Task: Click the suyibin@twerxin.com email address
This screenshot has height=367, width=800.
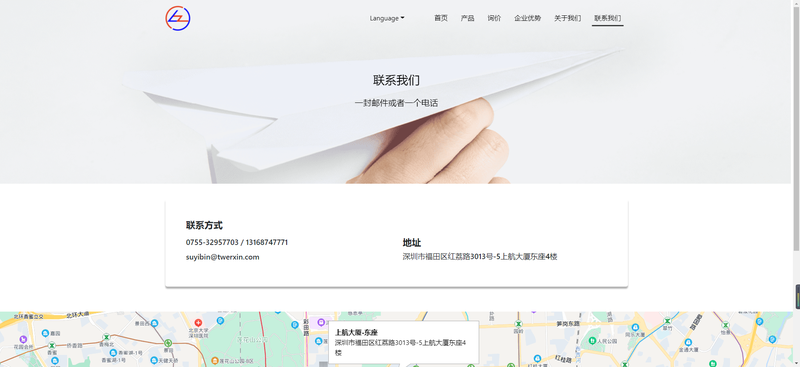Action: tap(222, 257)
